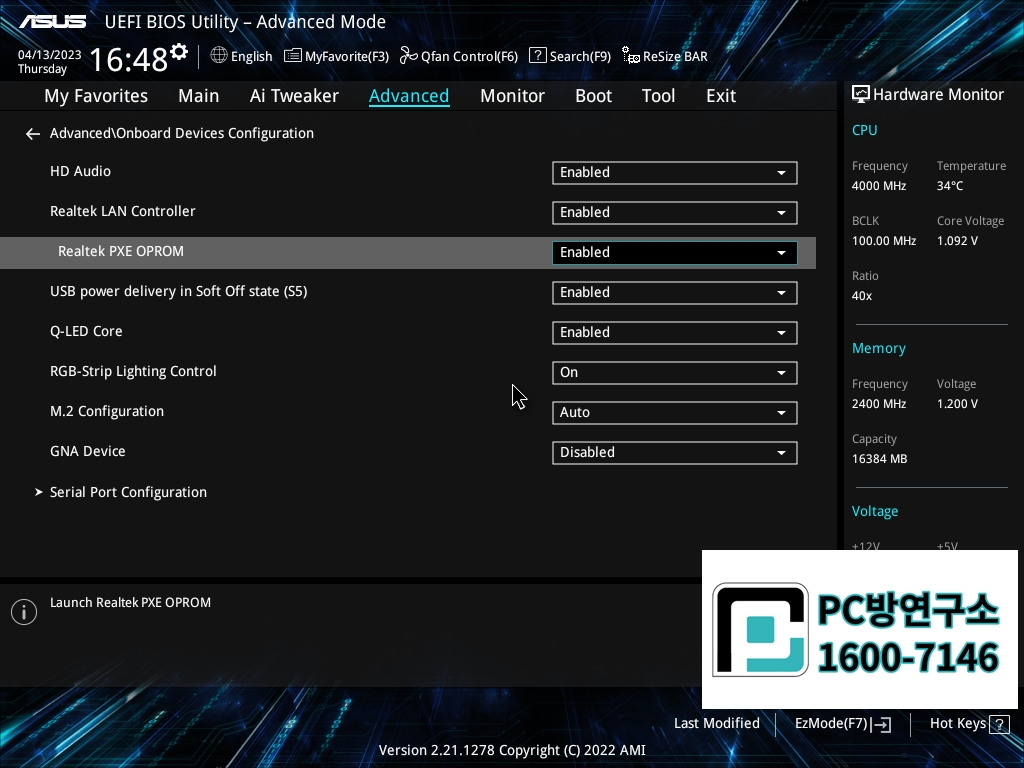The width and height of the screenshot is (1024, 768).
Task: Open the Exit tab
Action: click(x=721, y=96)
